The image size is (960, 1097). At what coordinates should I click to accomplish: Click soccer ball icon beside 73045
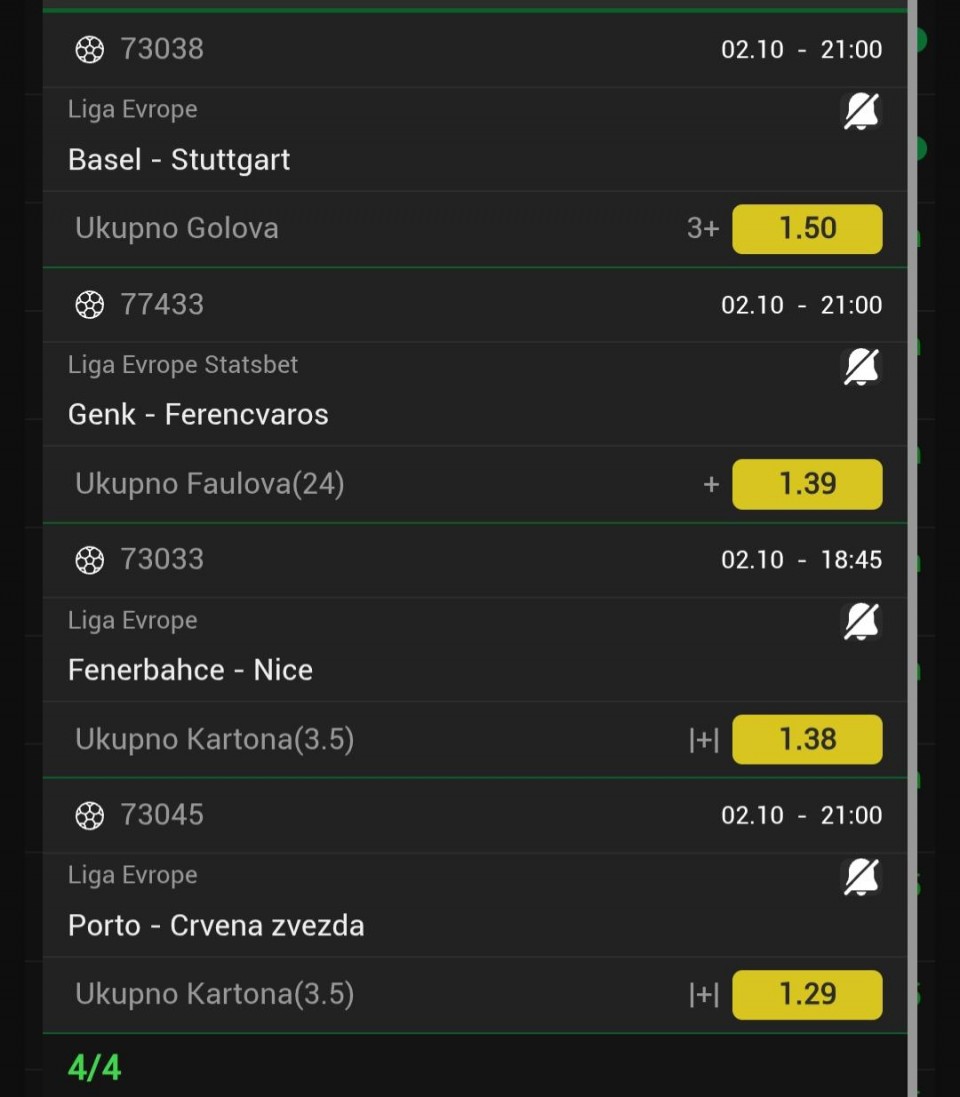[x=90, y=815]
